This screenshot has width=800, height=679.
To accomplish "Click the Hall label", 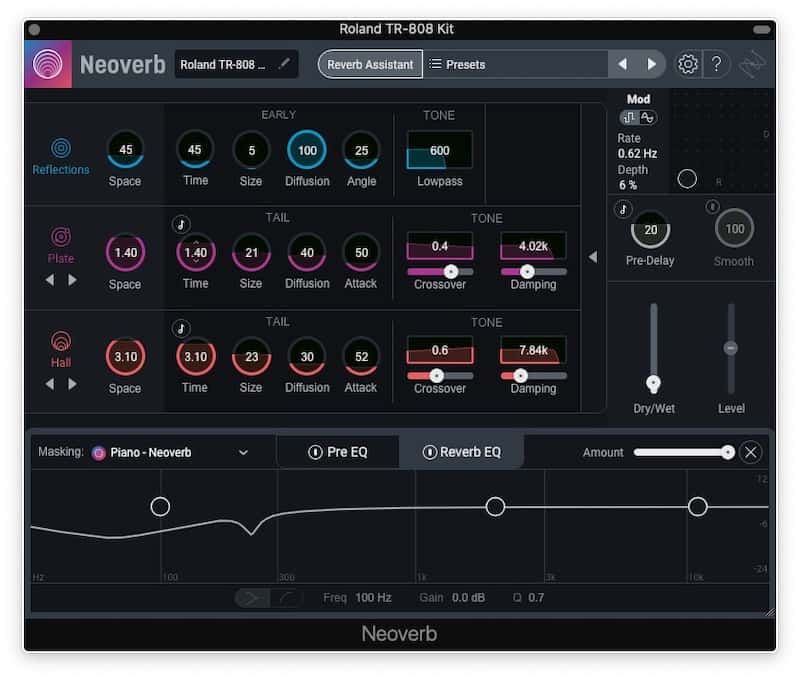I will pos(61,363).
